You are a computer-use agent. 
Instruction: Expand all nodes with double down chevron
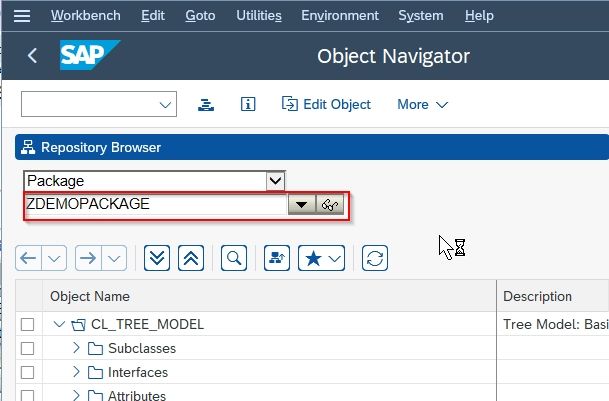pyautogui.click(x=157, y=258)
